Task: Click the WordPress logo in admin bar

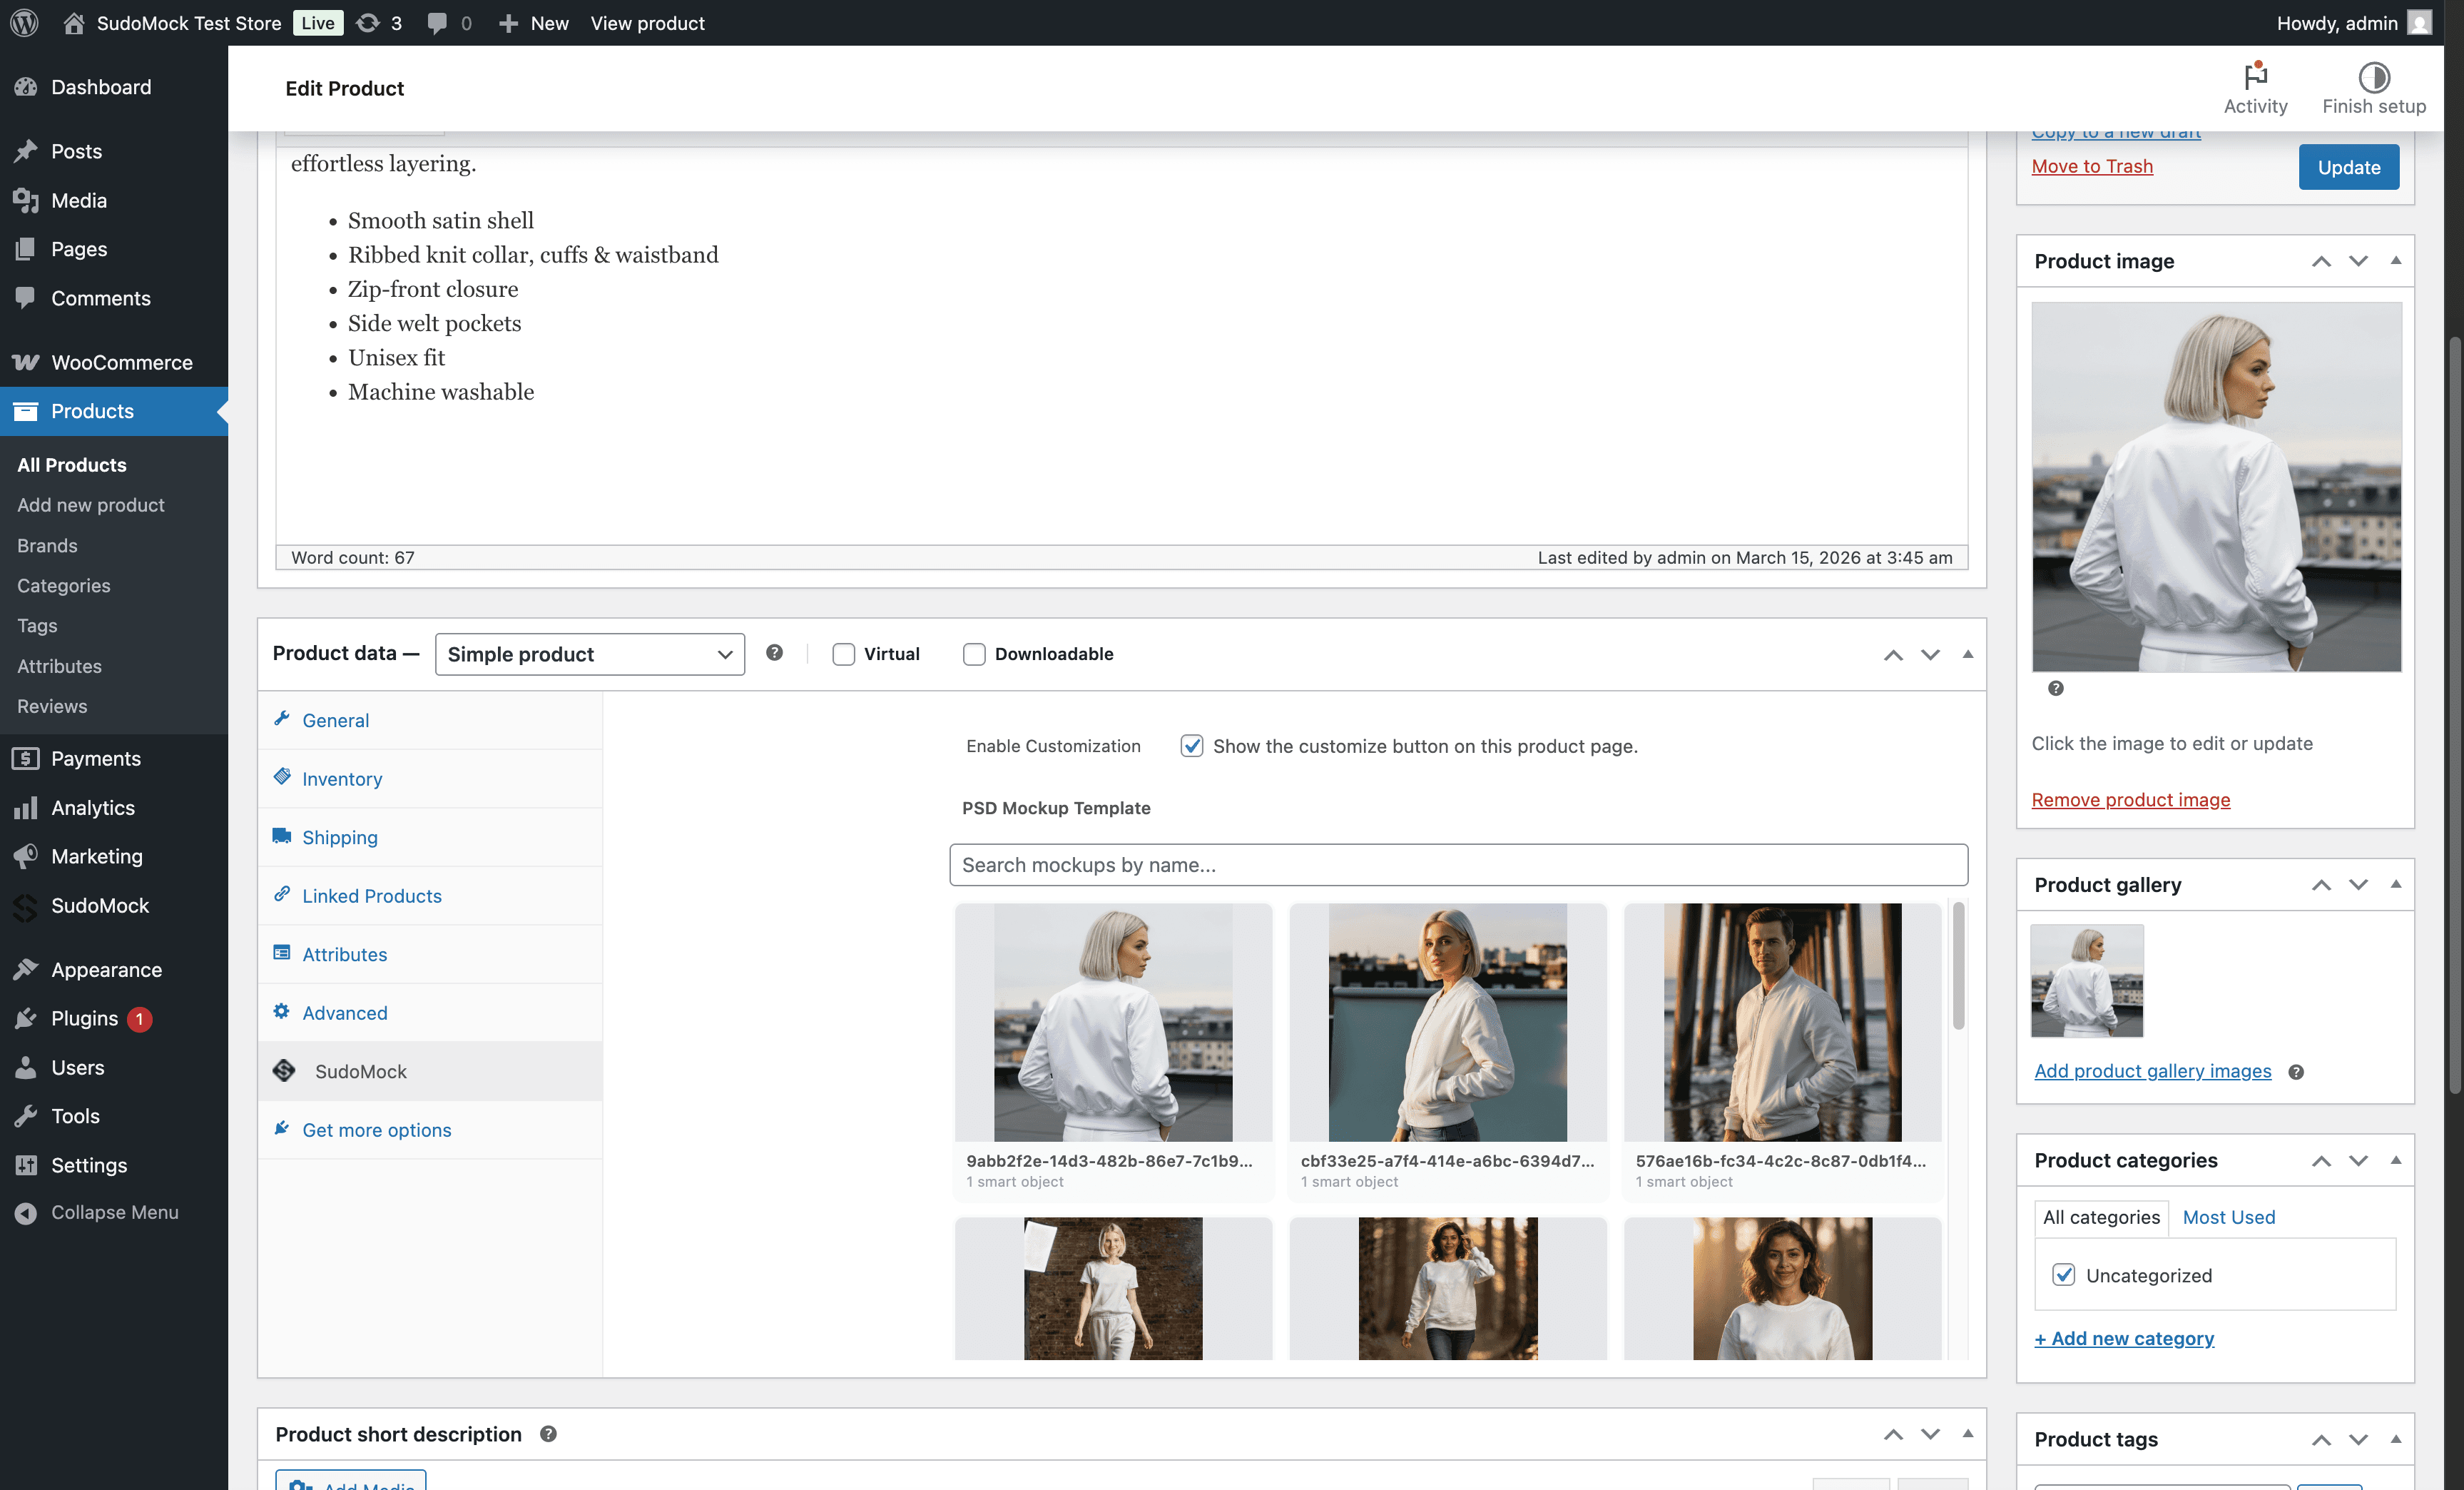Action: [x=24, y=22]
